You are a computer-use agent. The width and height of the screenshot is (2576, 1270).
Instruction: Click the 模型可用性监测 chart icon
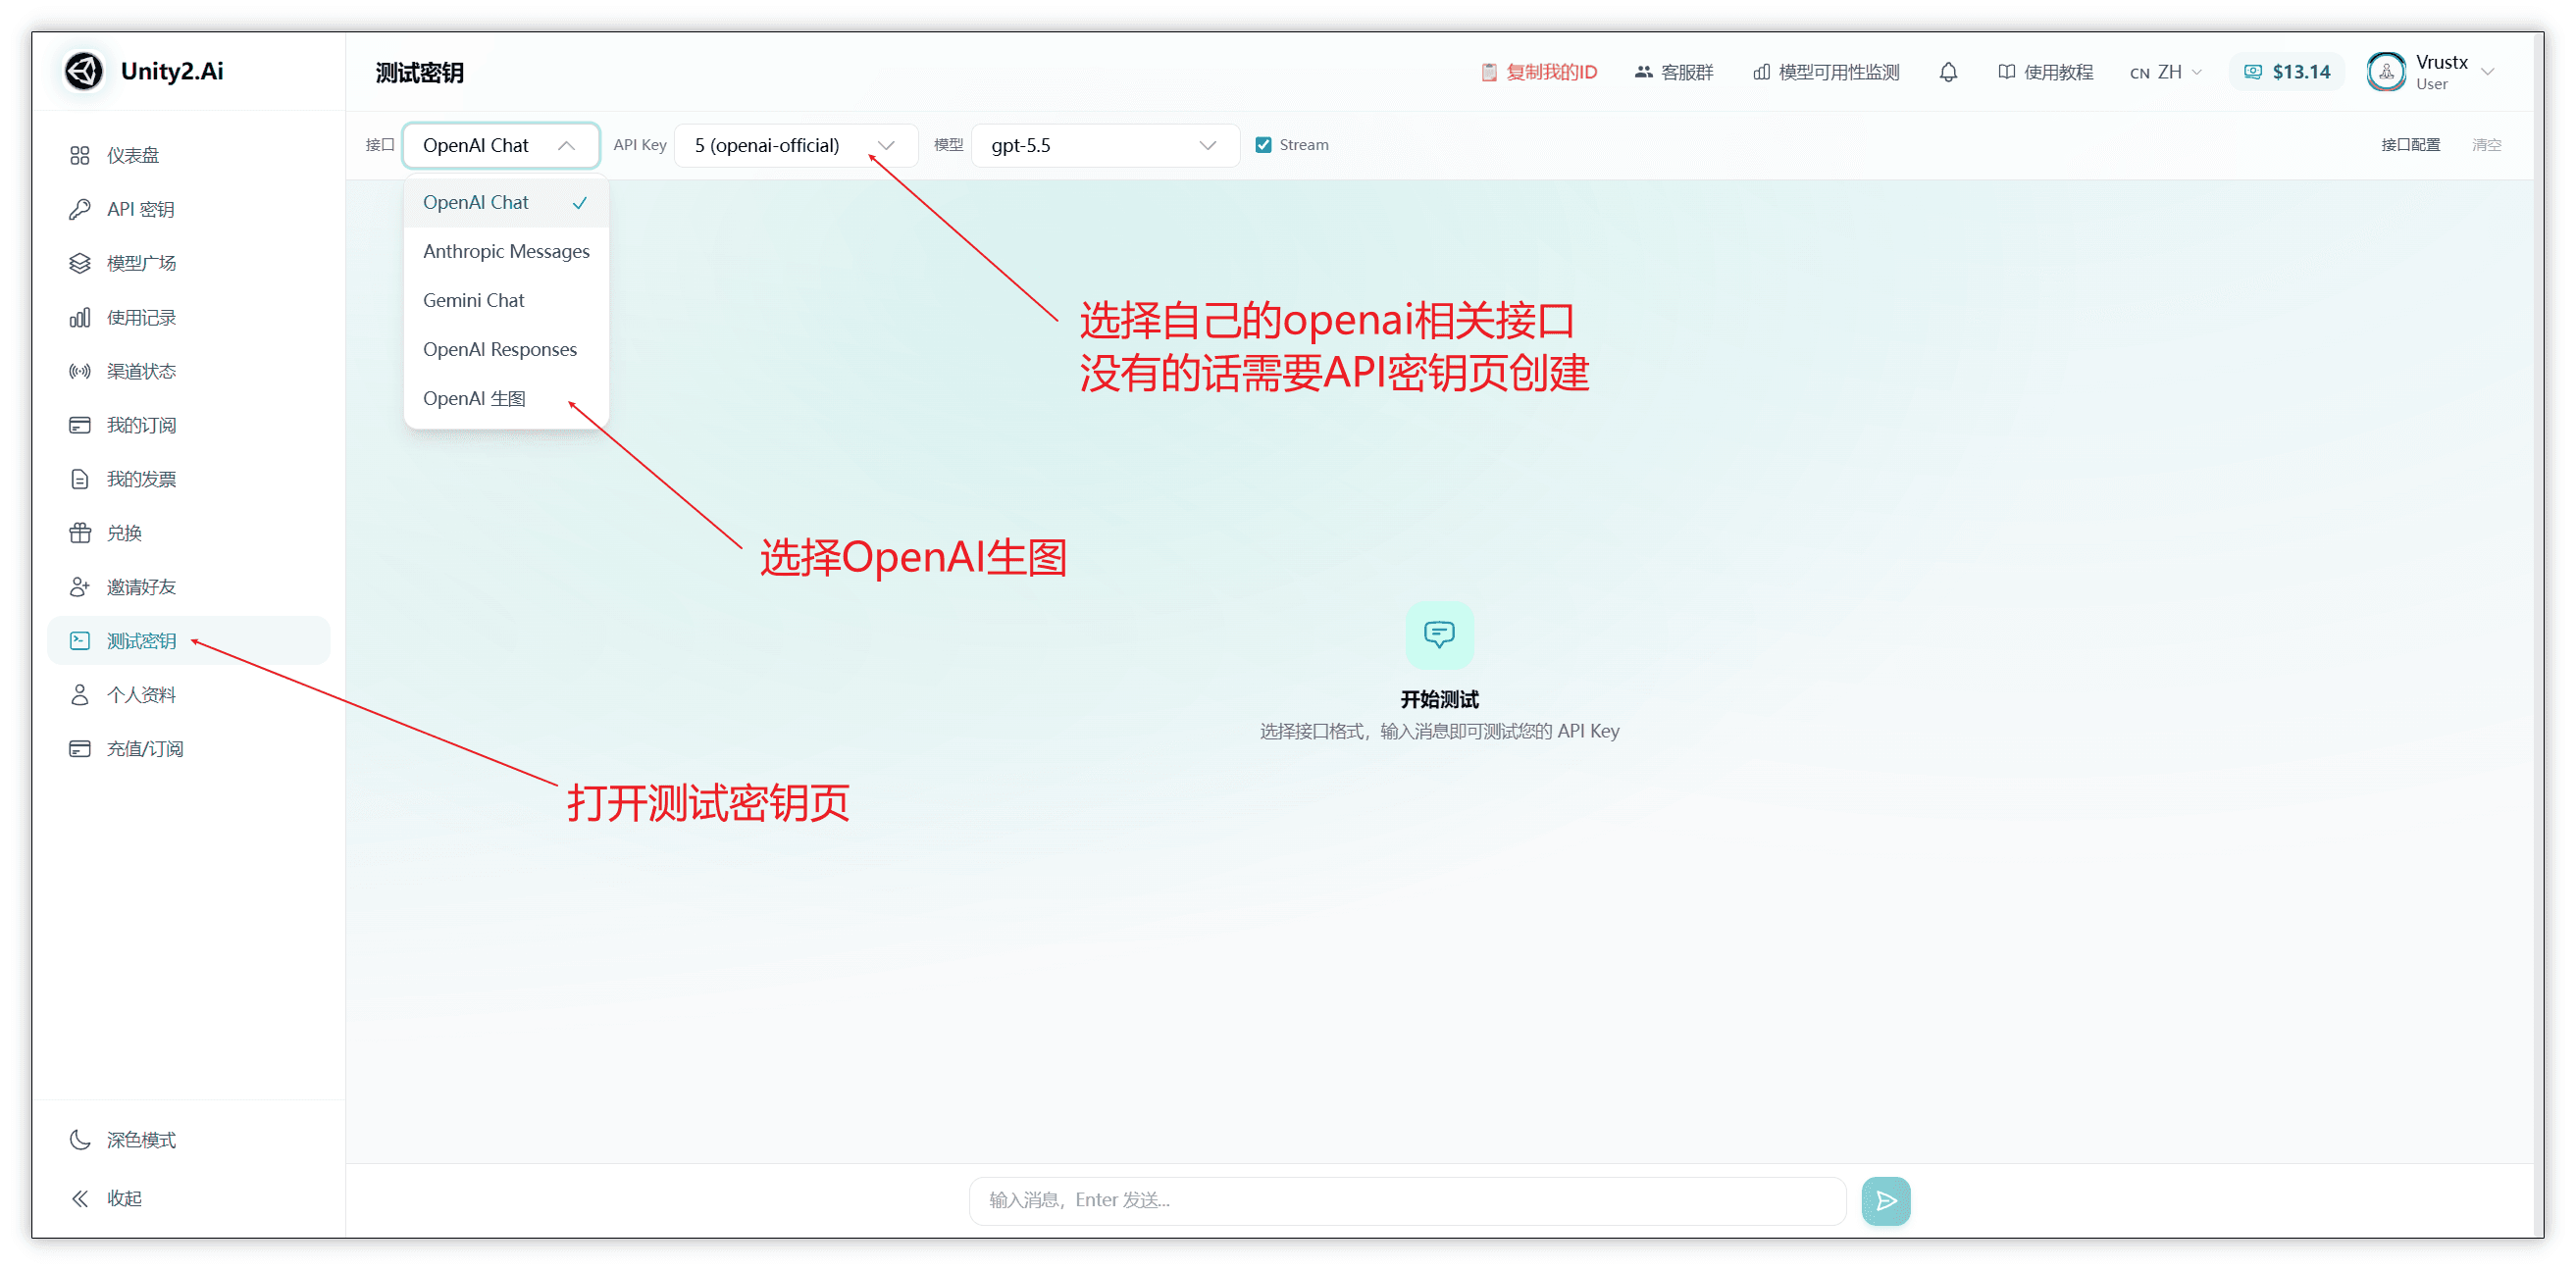pyautogui.click(x=1762, y=72)
